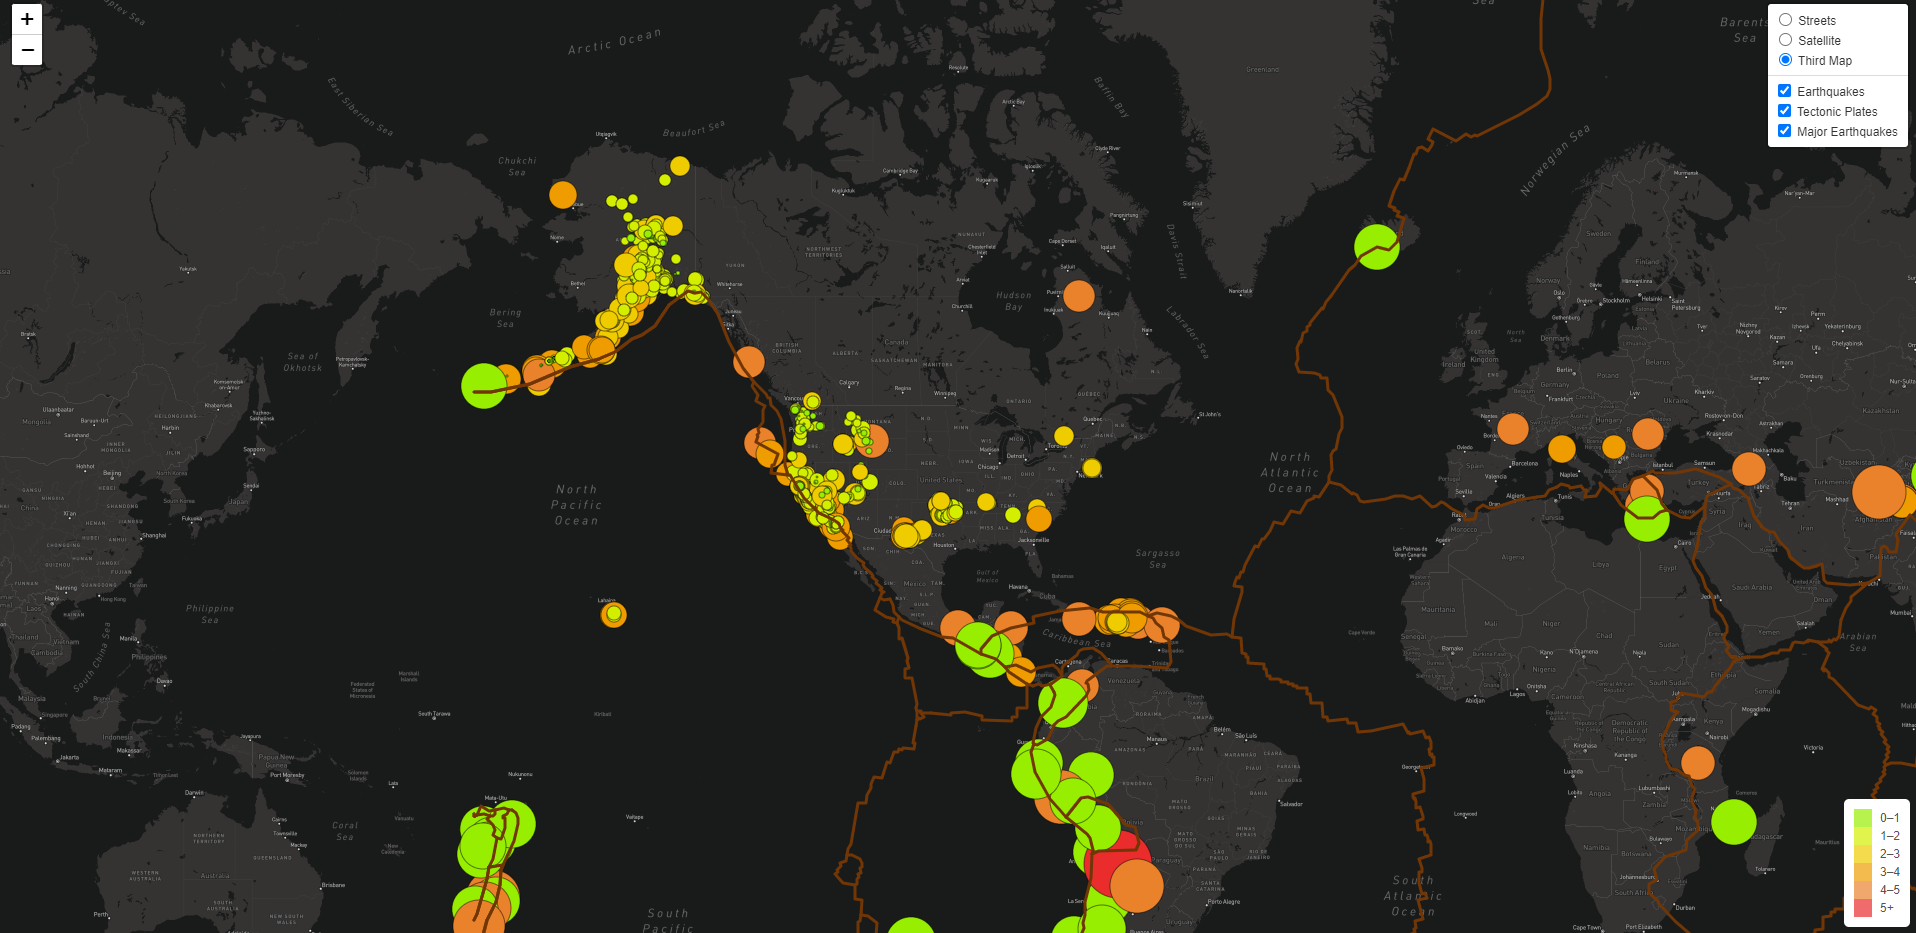This screenshot has width=1916, height=933.
Task: Click the big orange marker near Afghanistan
Action: (1879, 492)
